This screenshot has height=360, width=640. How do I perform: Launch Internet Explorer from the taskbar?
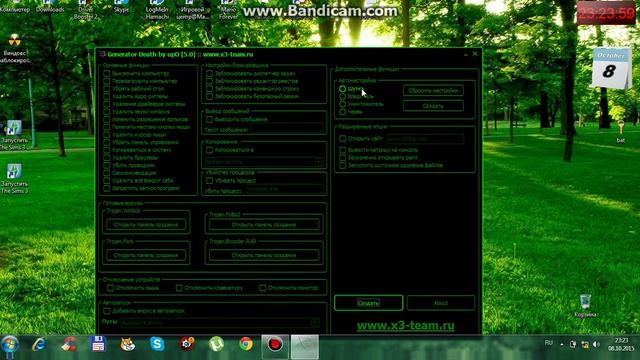click(x=39, y=344)
